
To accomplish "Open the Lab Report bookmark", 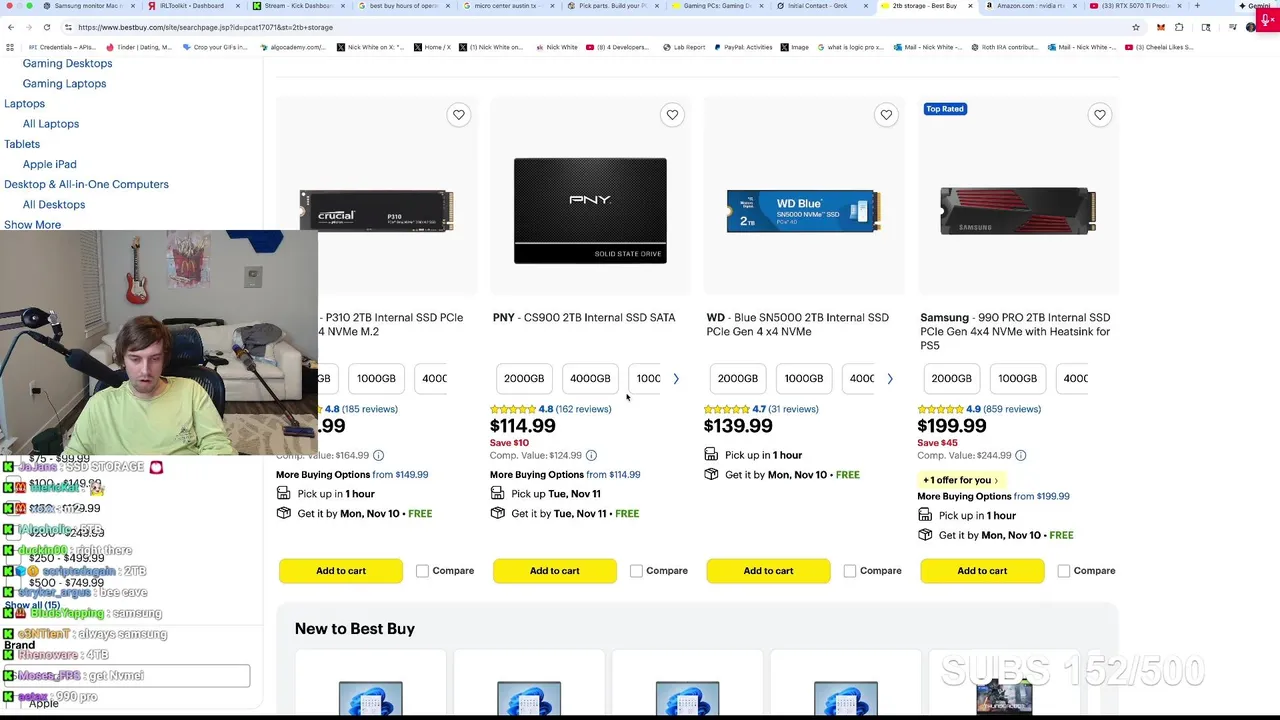I will point(684,47).
